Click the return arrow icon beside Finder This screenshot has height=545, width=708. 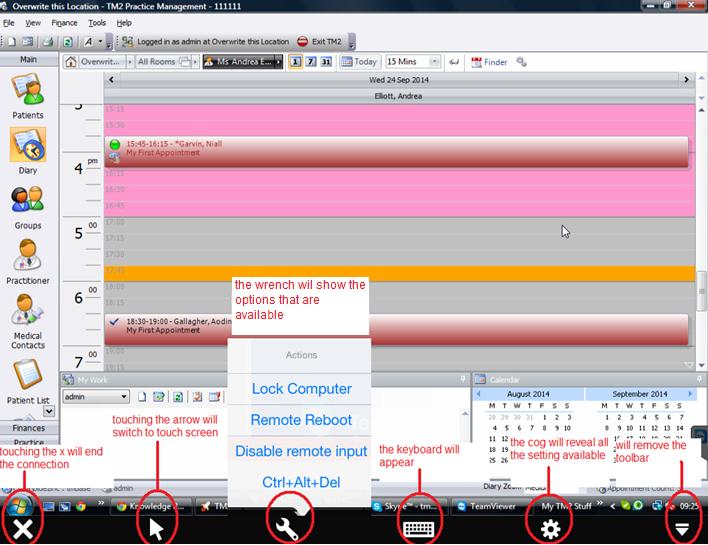coord(454,62)
